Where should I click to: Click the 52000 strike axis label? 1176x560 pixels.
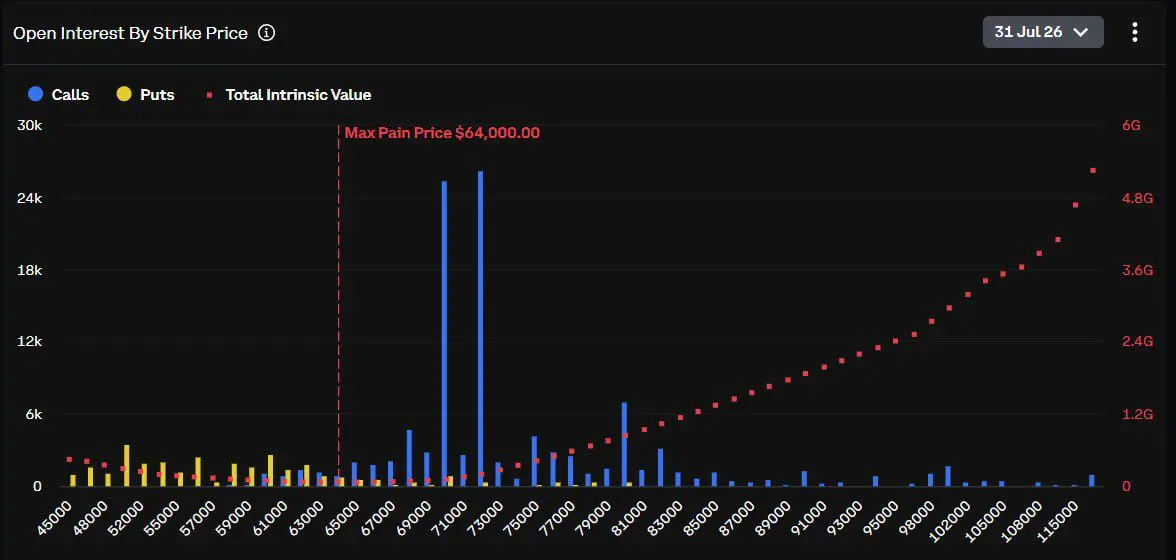click(128, 517)
